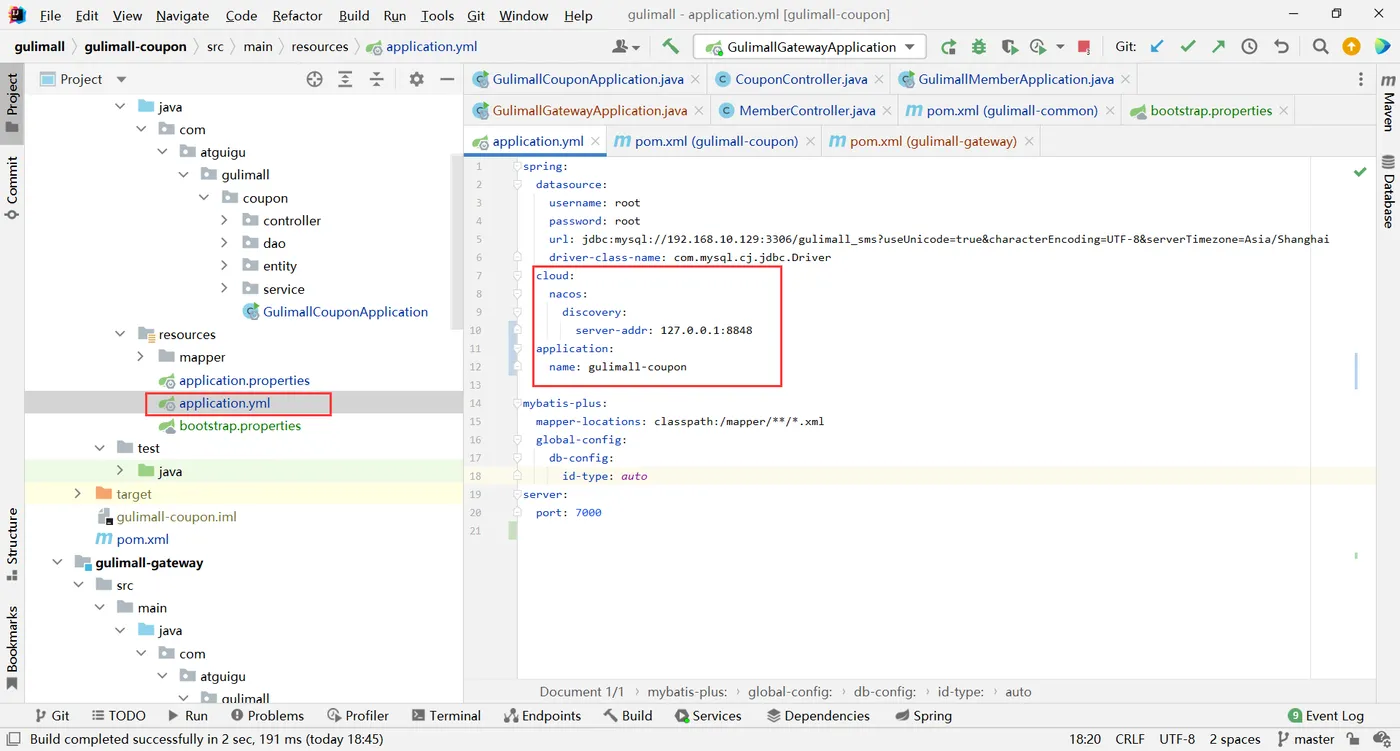The image size is (1400, 751).
Task: Click the Build project hammer icon
Action: 670,46
